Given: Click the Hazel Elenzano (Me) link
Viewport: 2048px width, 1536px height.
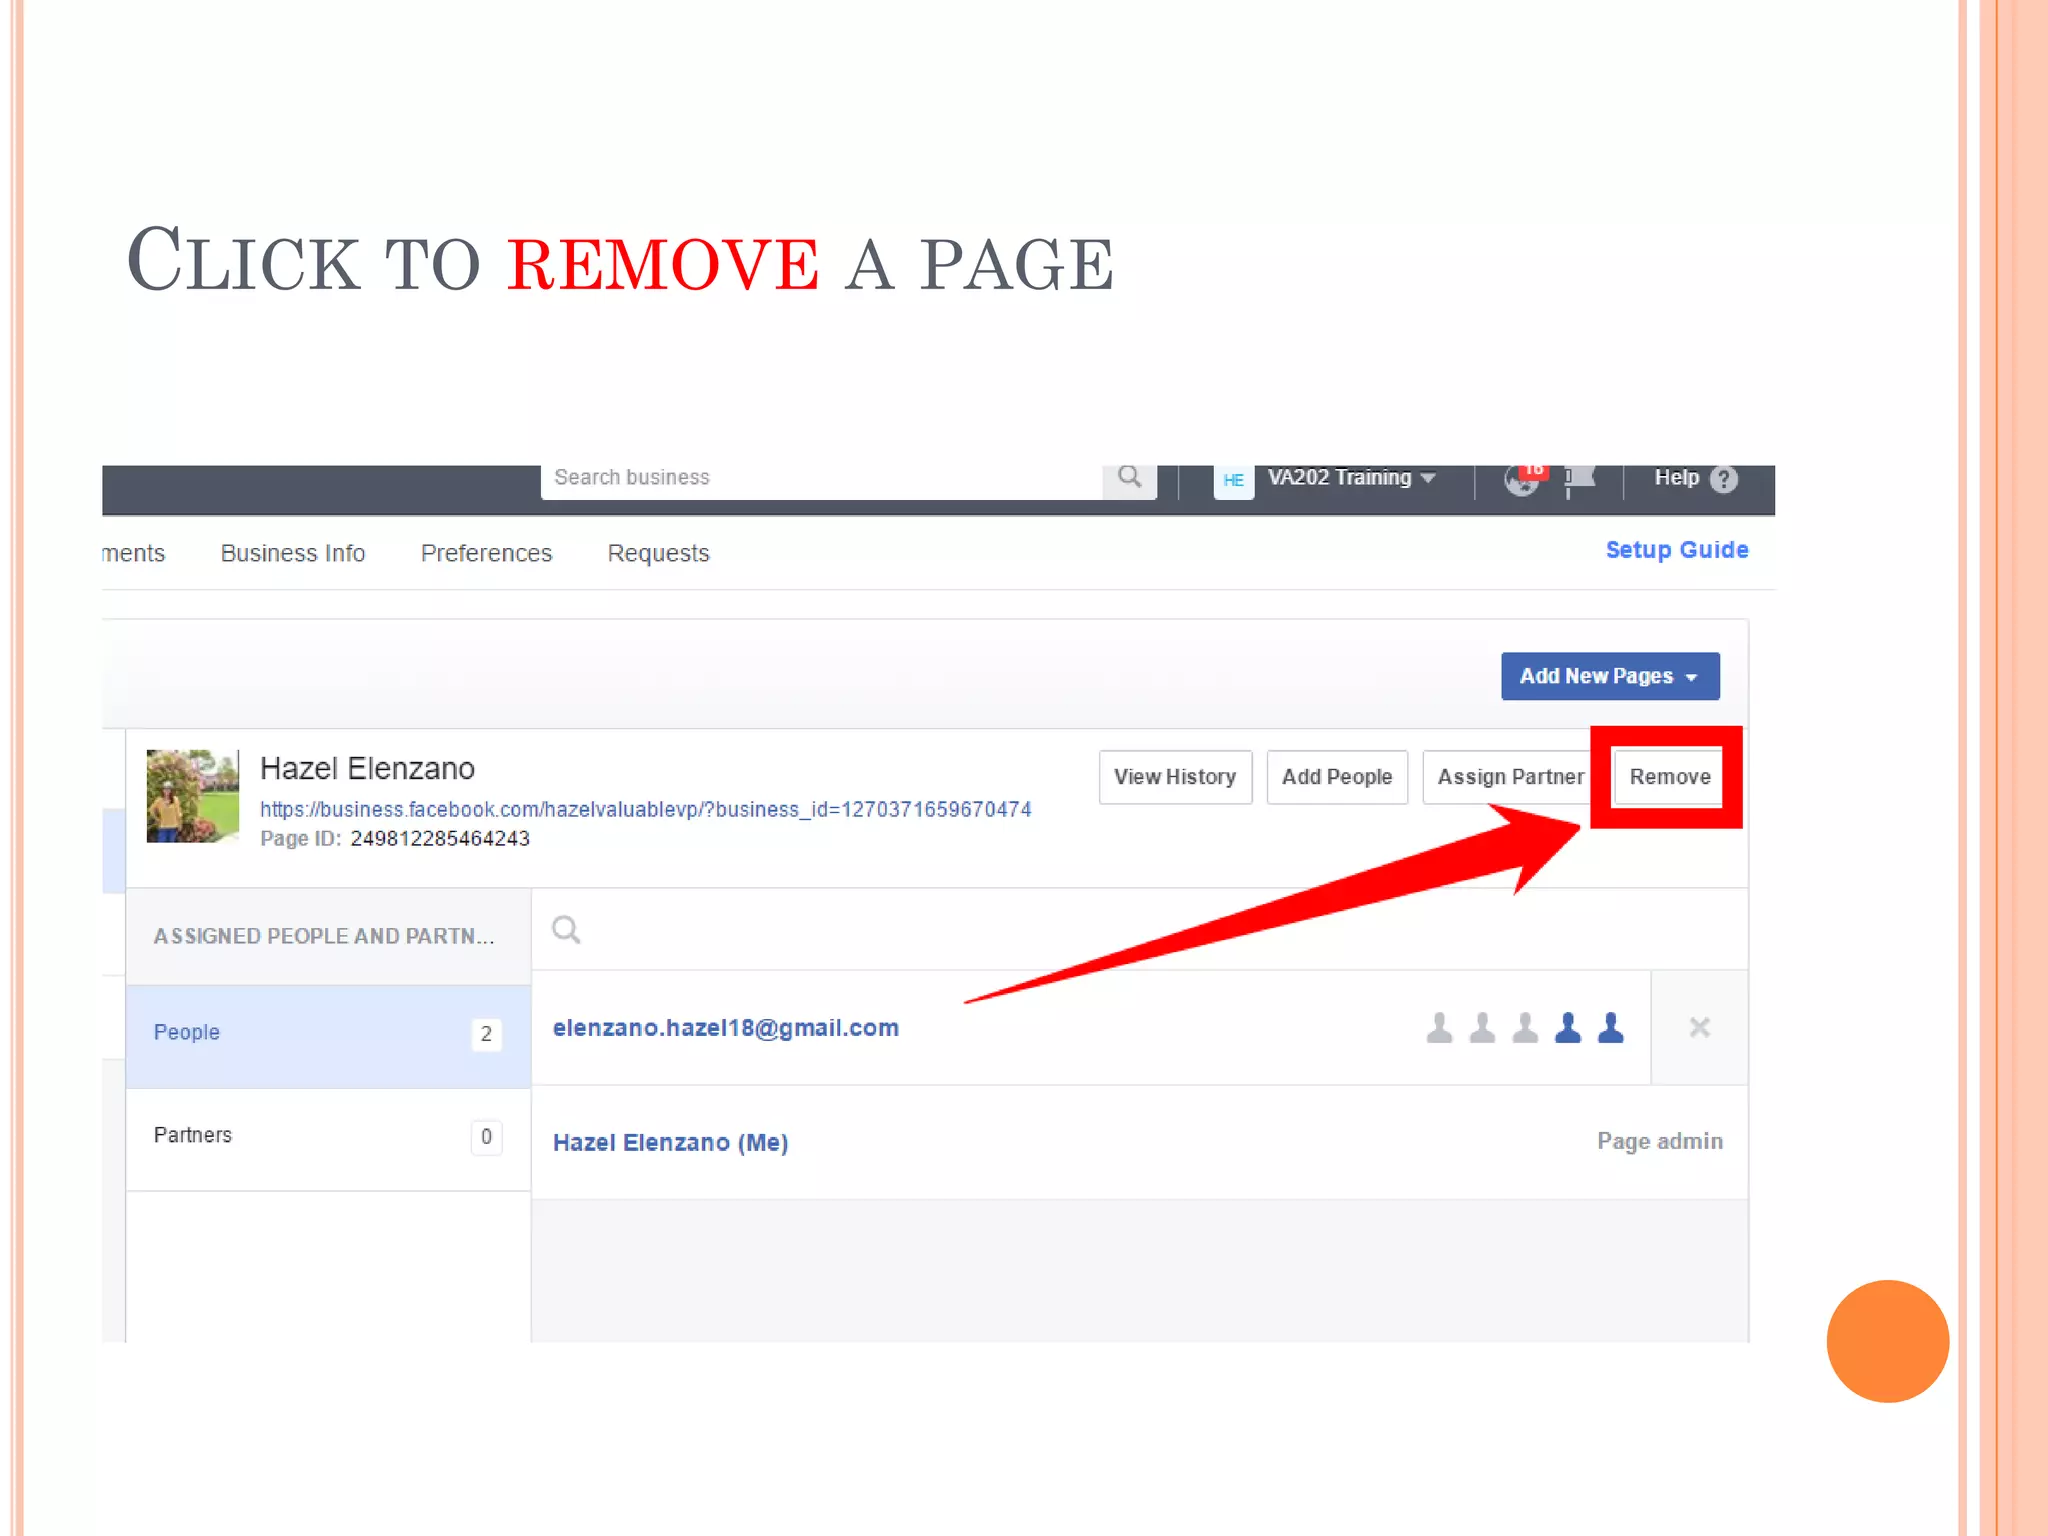Looking at the screenshot, I should [671, 1142].
